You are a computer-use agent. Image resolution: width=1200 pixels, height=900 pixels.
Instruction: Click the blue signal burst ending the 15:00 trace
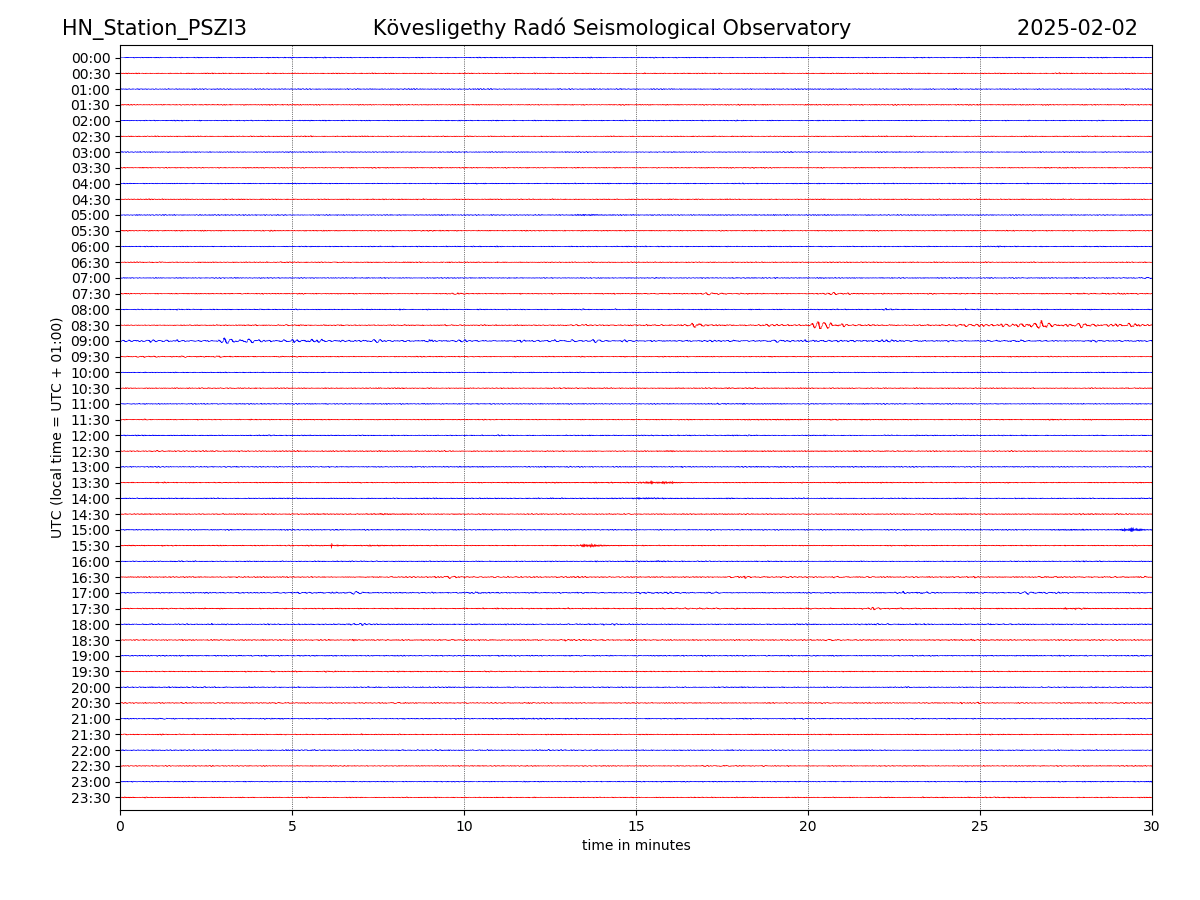tap(1132, 529)
